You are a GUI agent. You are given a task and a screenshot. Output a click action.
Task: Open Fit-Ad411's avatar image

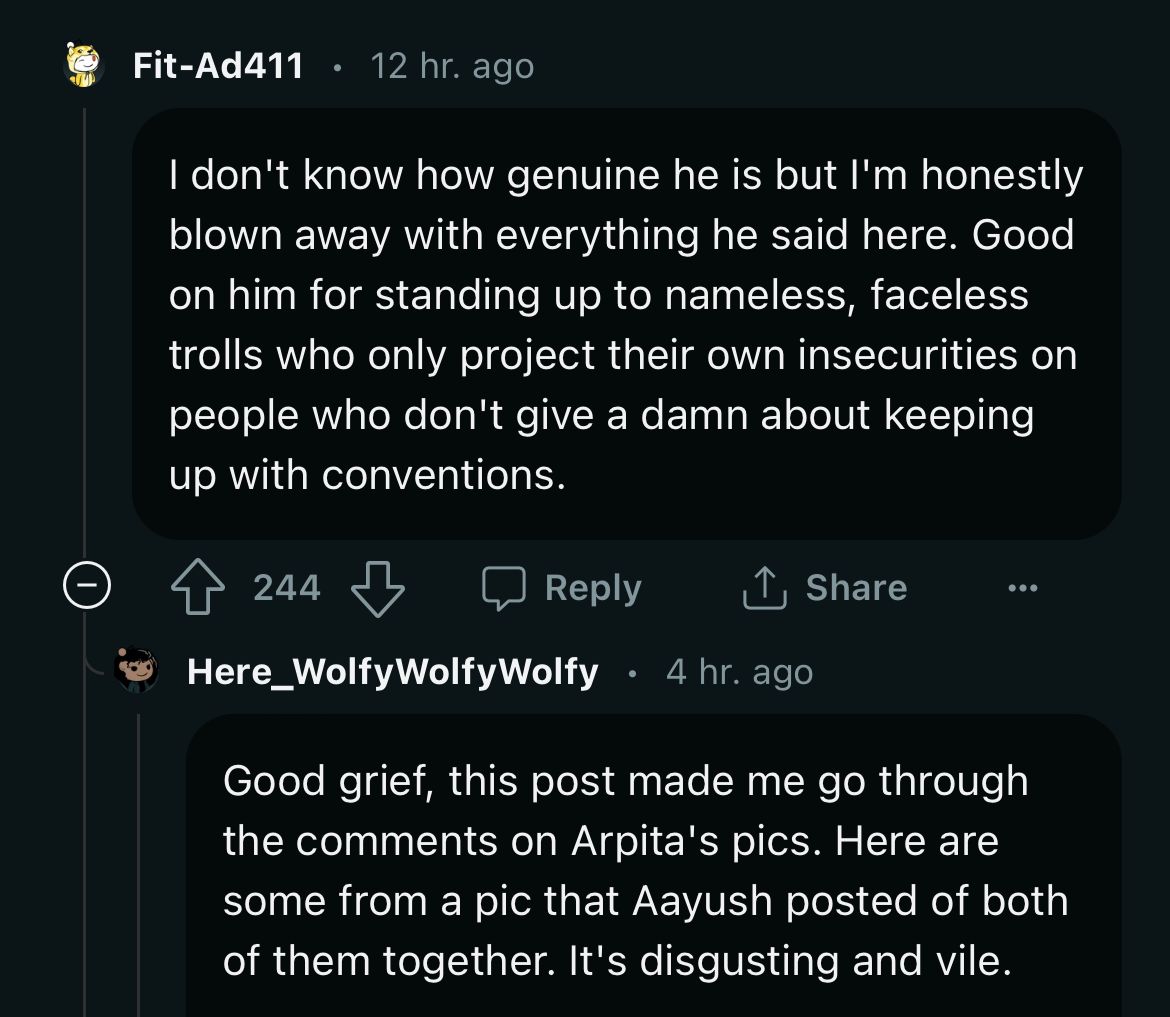click(84, 66)
